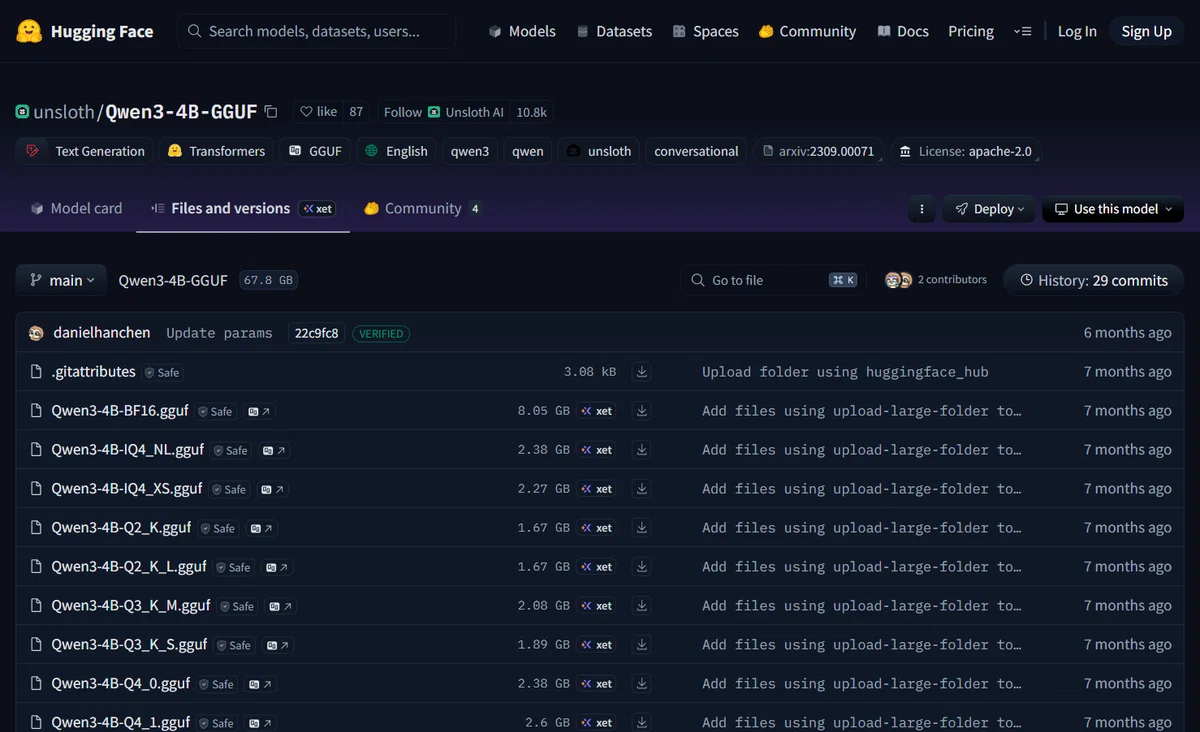Open the 2 contributors avatars
Screen dimensions: 1200x732
899,280
